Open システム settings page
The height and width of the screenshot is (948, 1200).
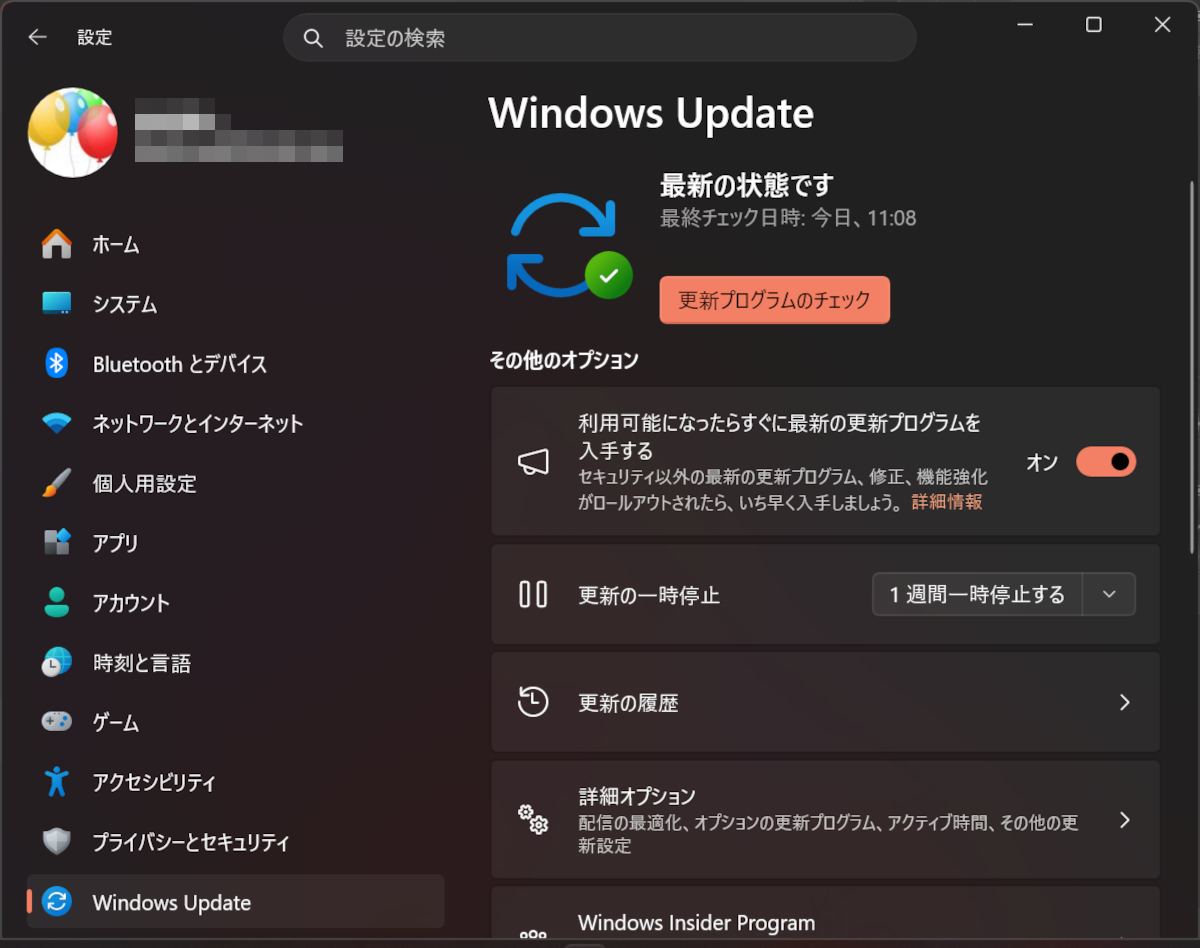[x=236, y=304]
